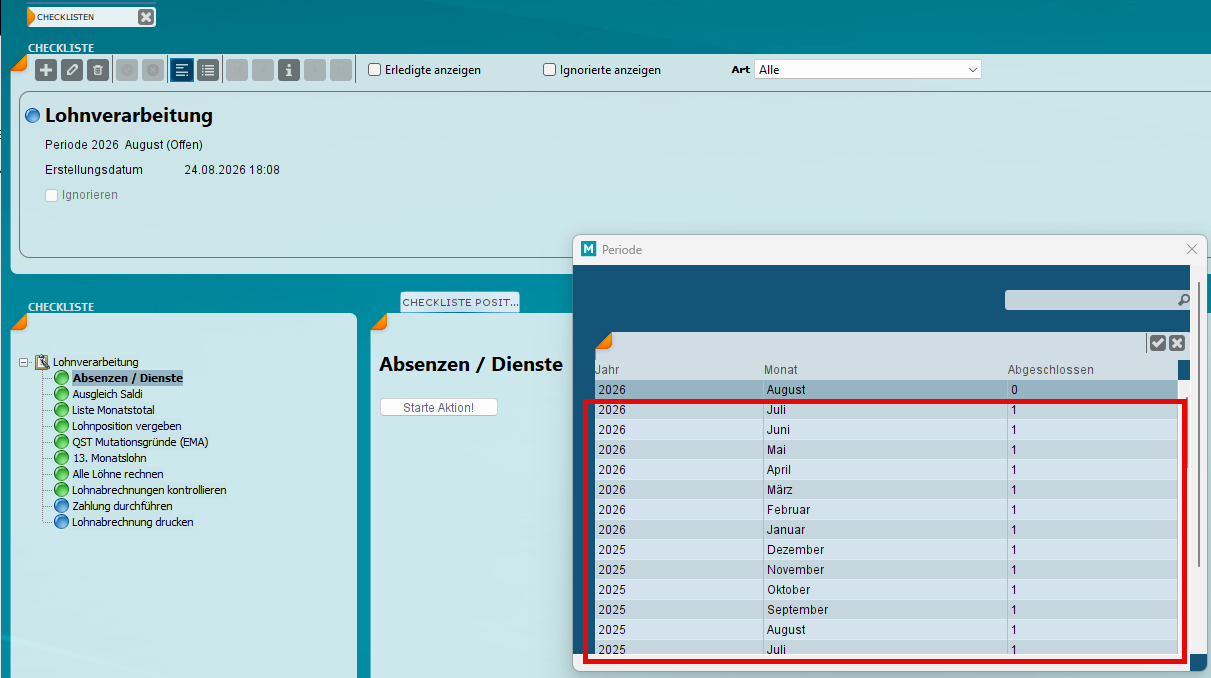This screenshot has height=678, width=1211.
Task: Click green status icon of 13. Monatslohn
Action: click(62, 458)
